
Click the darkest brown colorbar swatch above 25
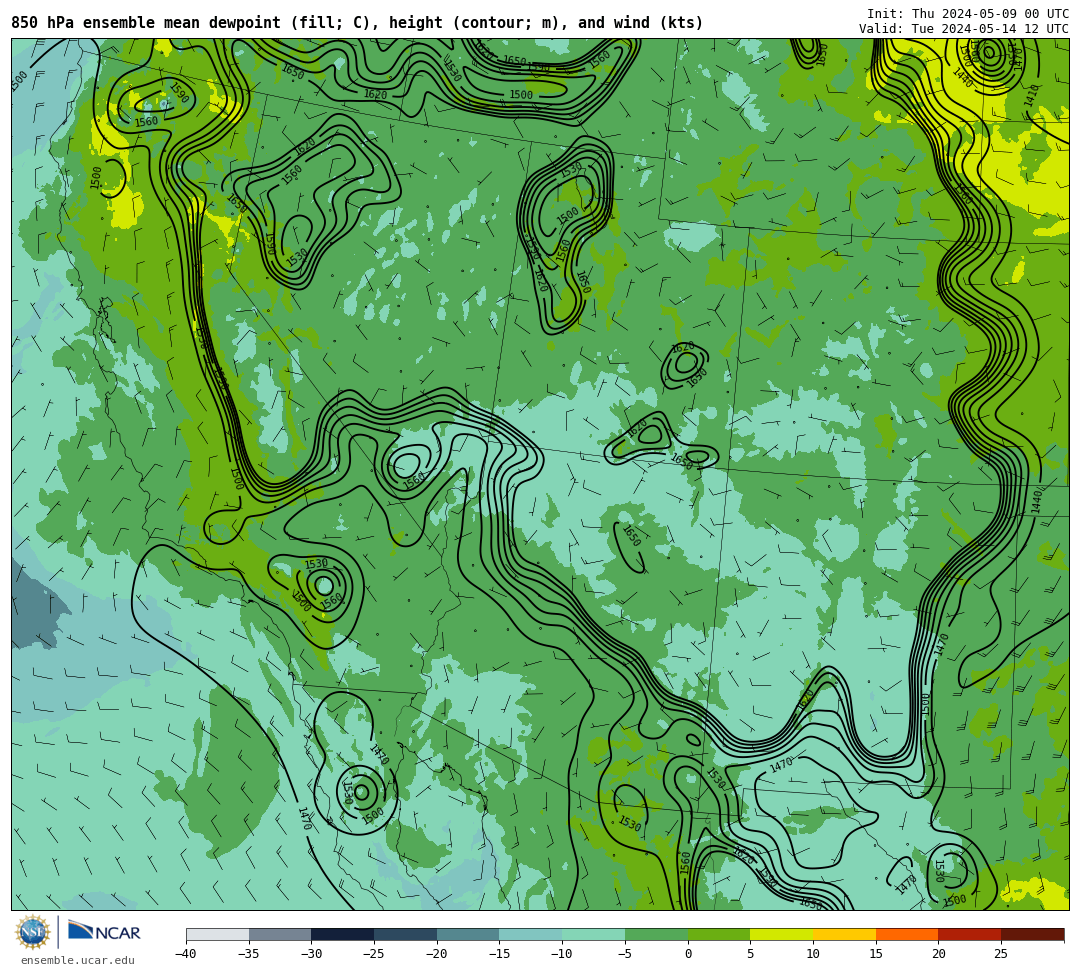pos(1032,934)
